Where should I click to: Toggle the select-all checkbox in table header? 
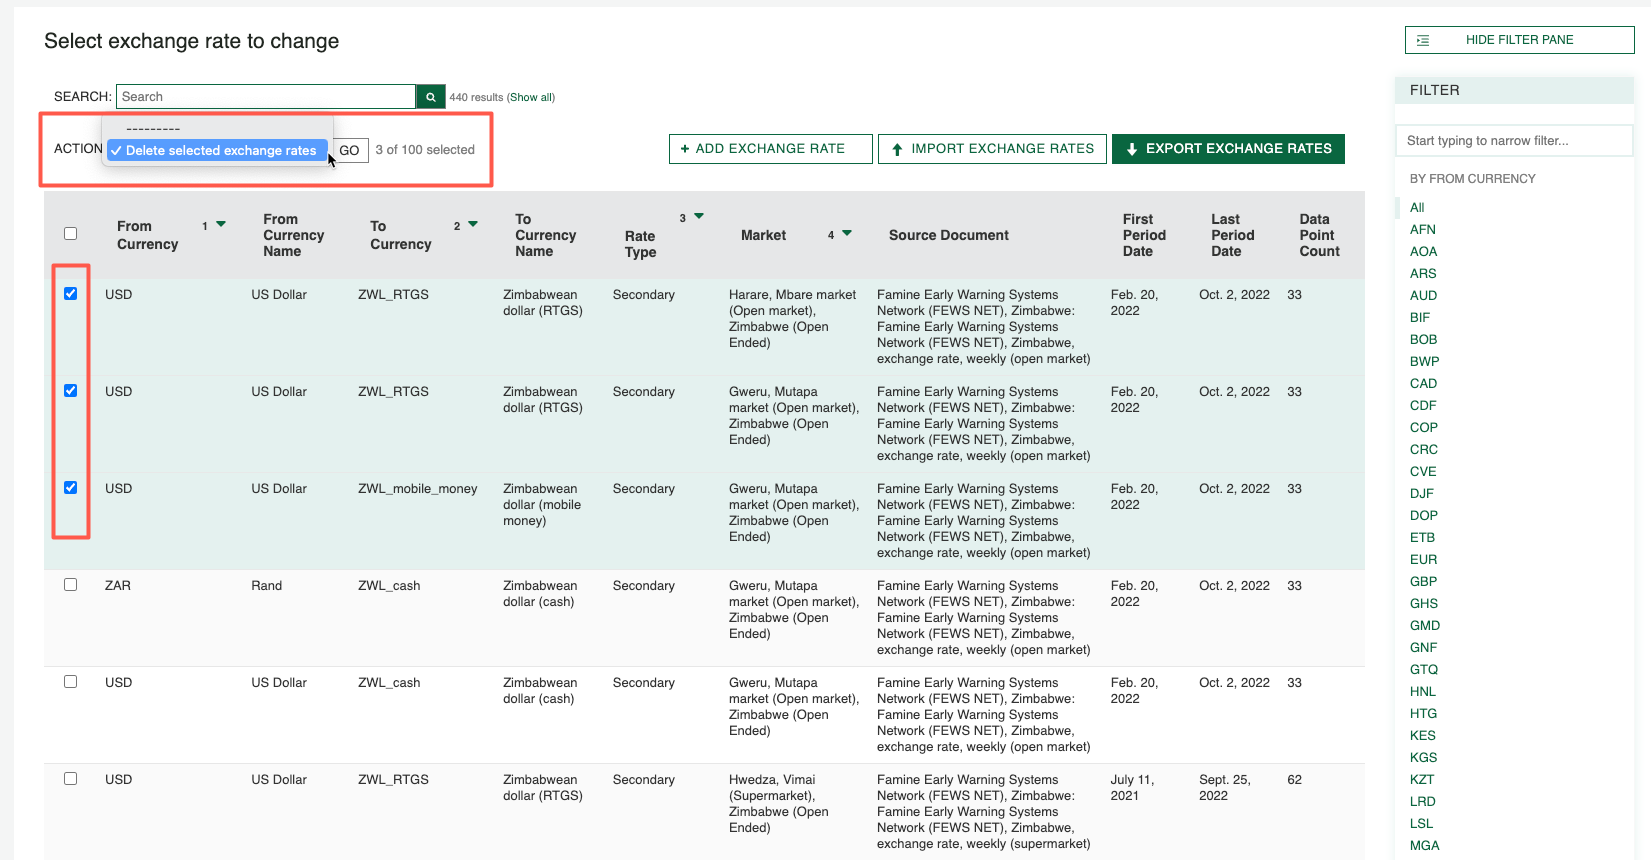(71, 234)
